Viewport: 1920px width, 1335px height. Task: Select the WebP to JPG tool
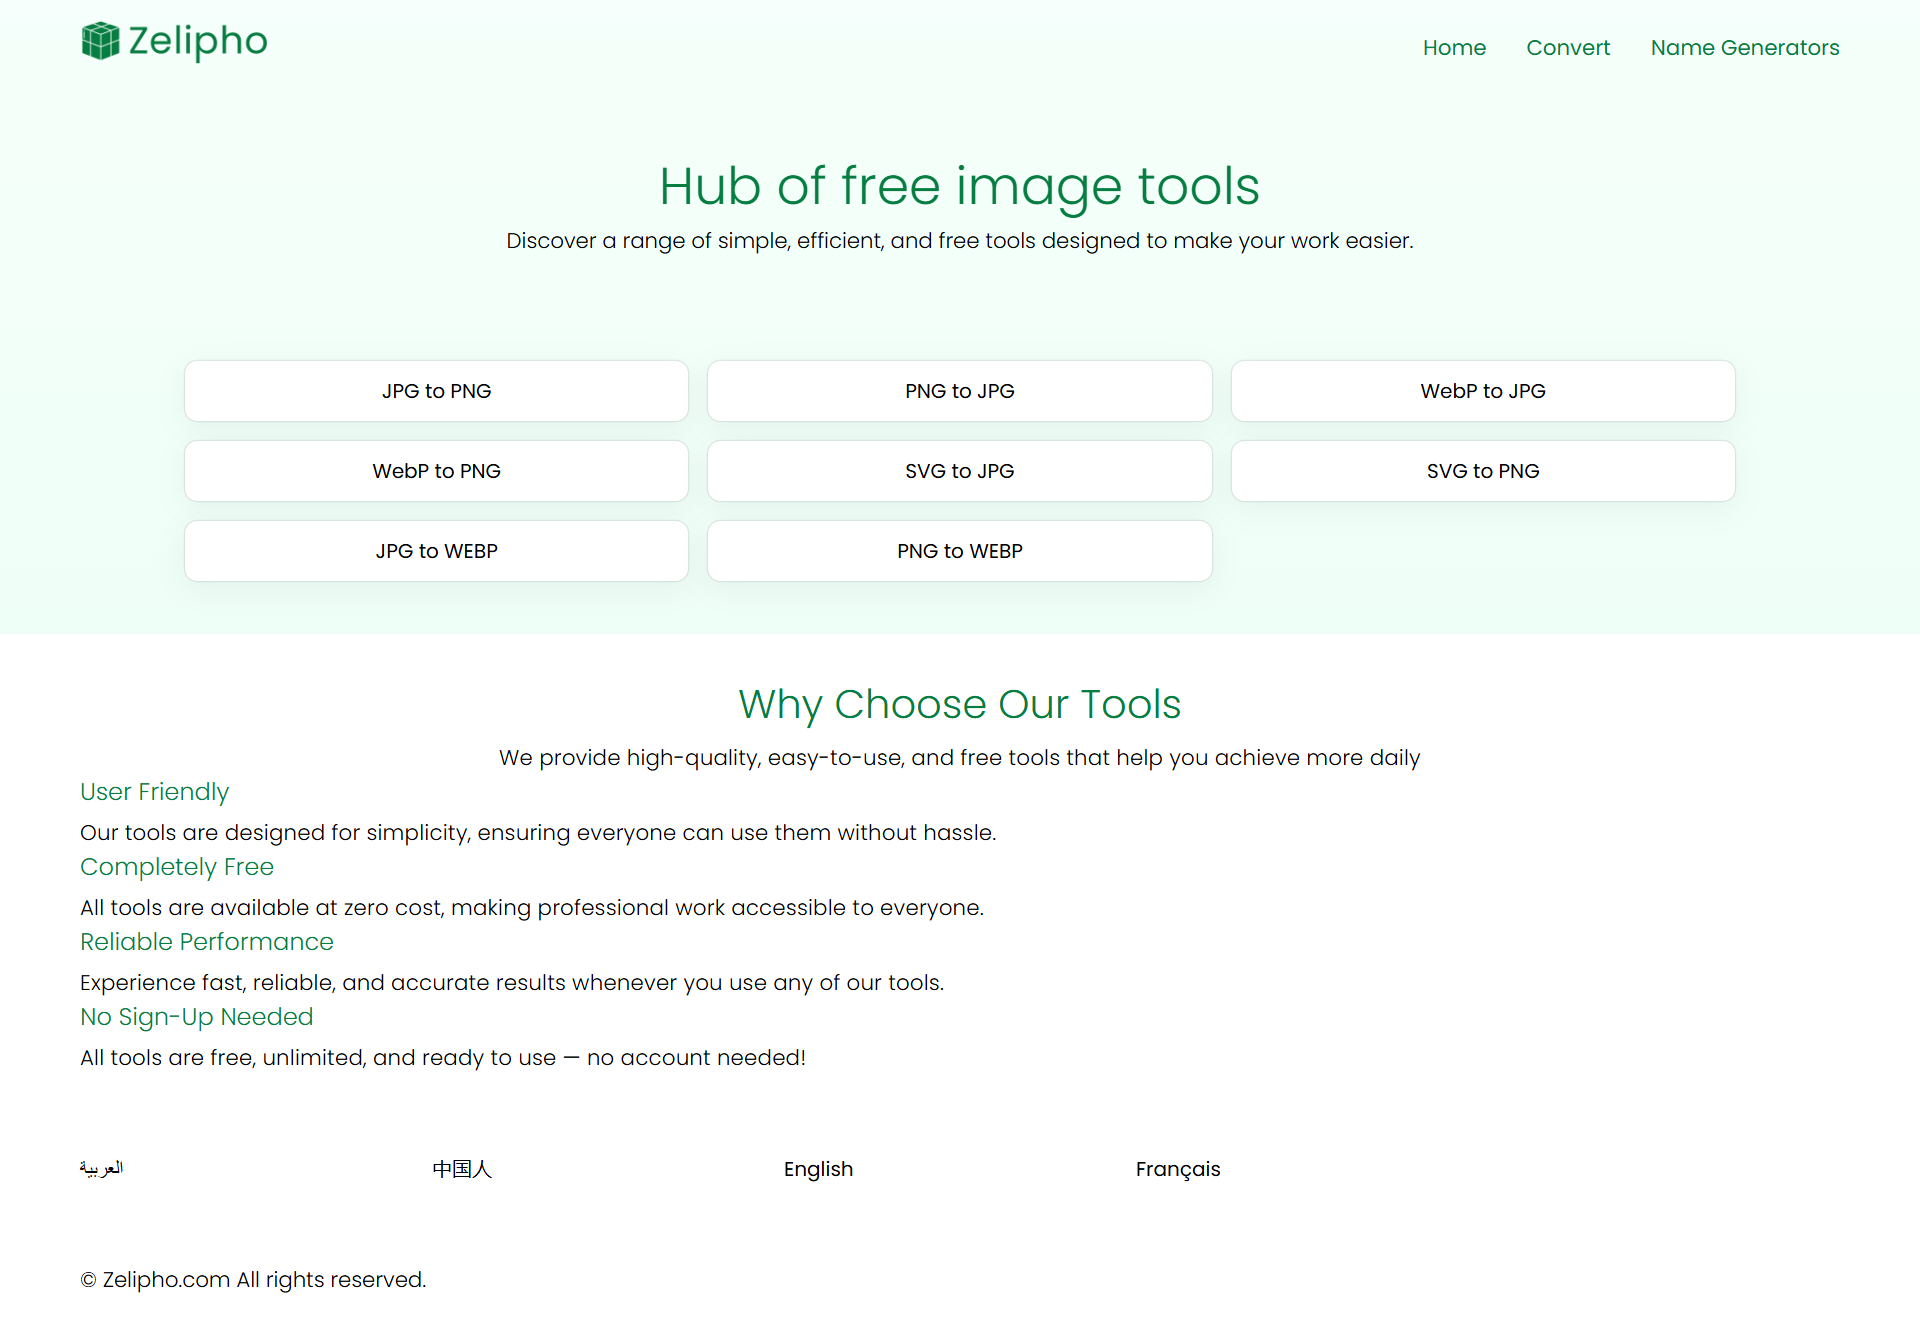click(x=1482, y=391)
